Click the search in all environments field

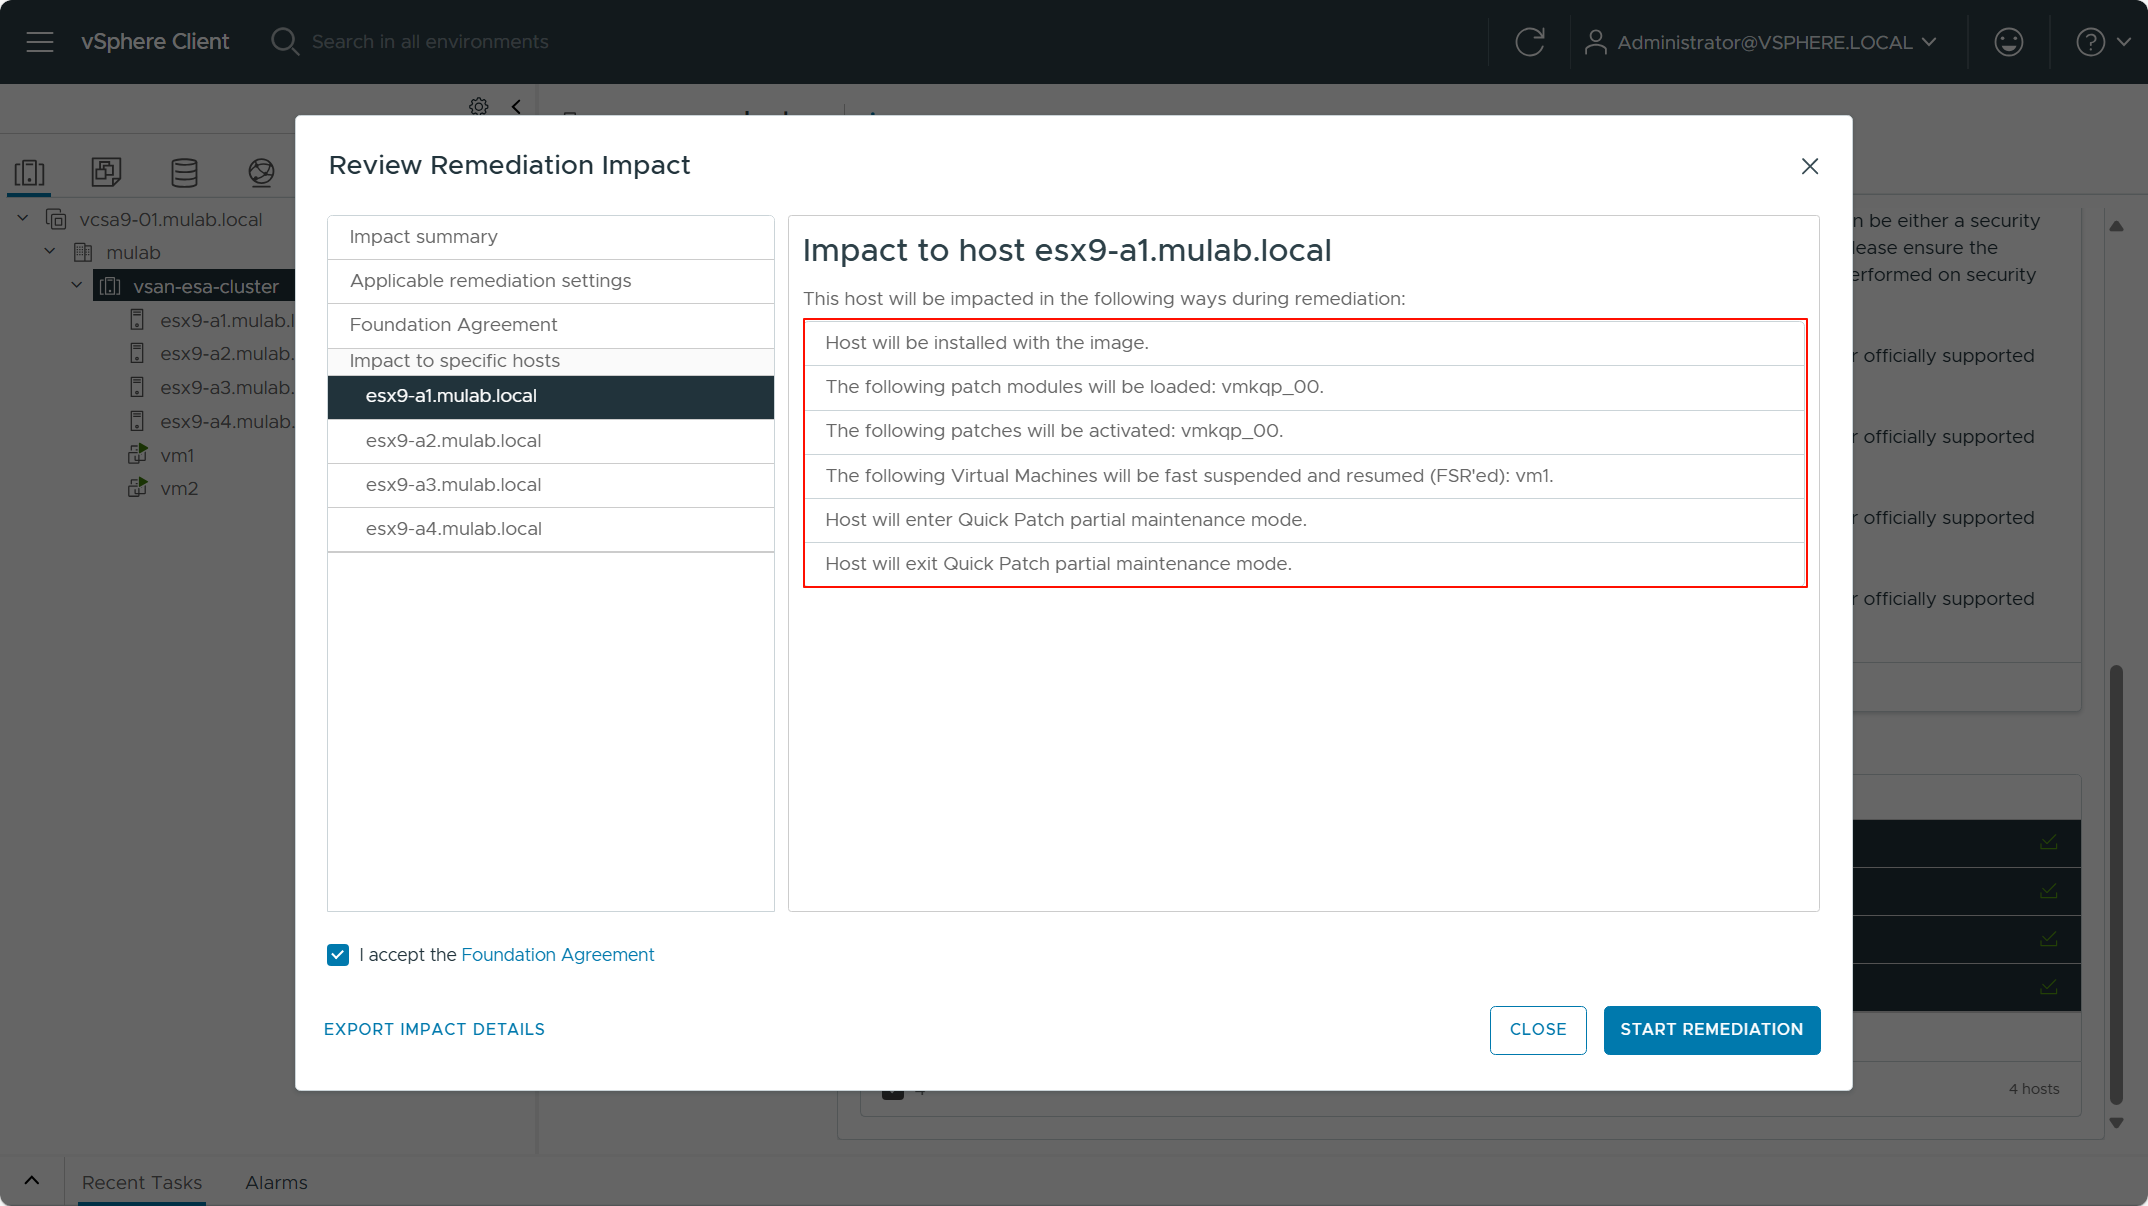[430, 42]
